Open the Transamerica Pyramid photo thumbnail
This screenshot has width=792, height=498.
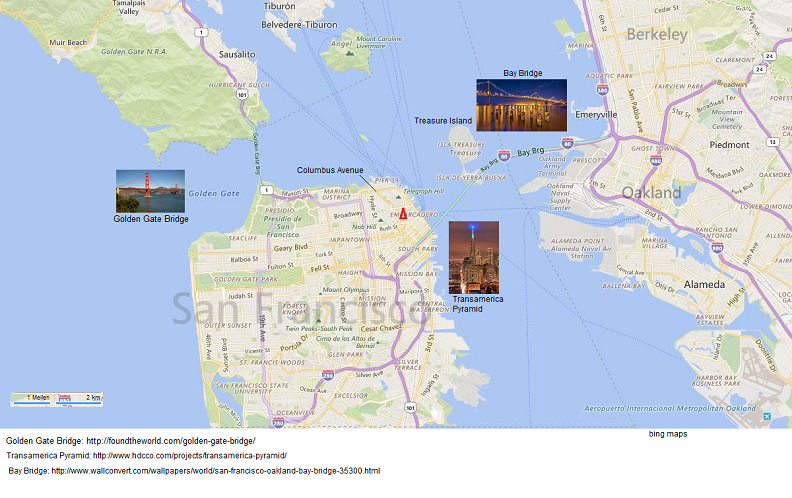click(x=474, y=258)
